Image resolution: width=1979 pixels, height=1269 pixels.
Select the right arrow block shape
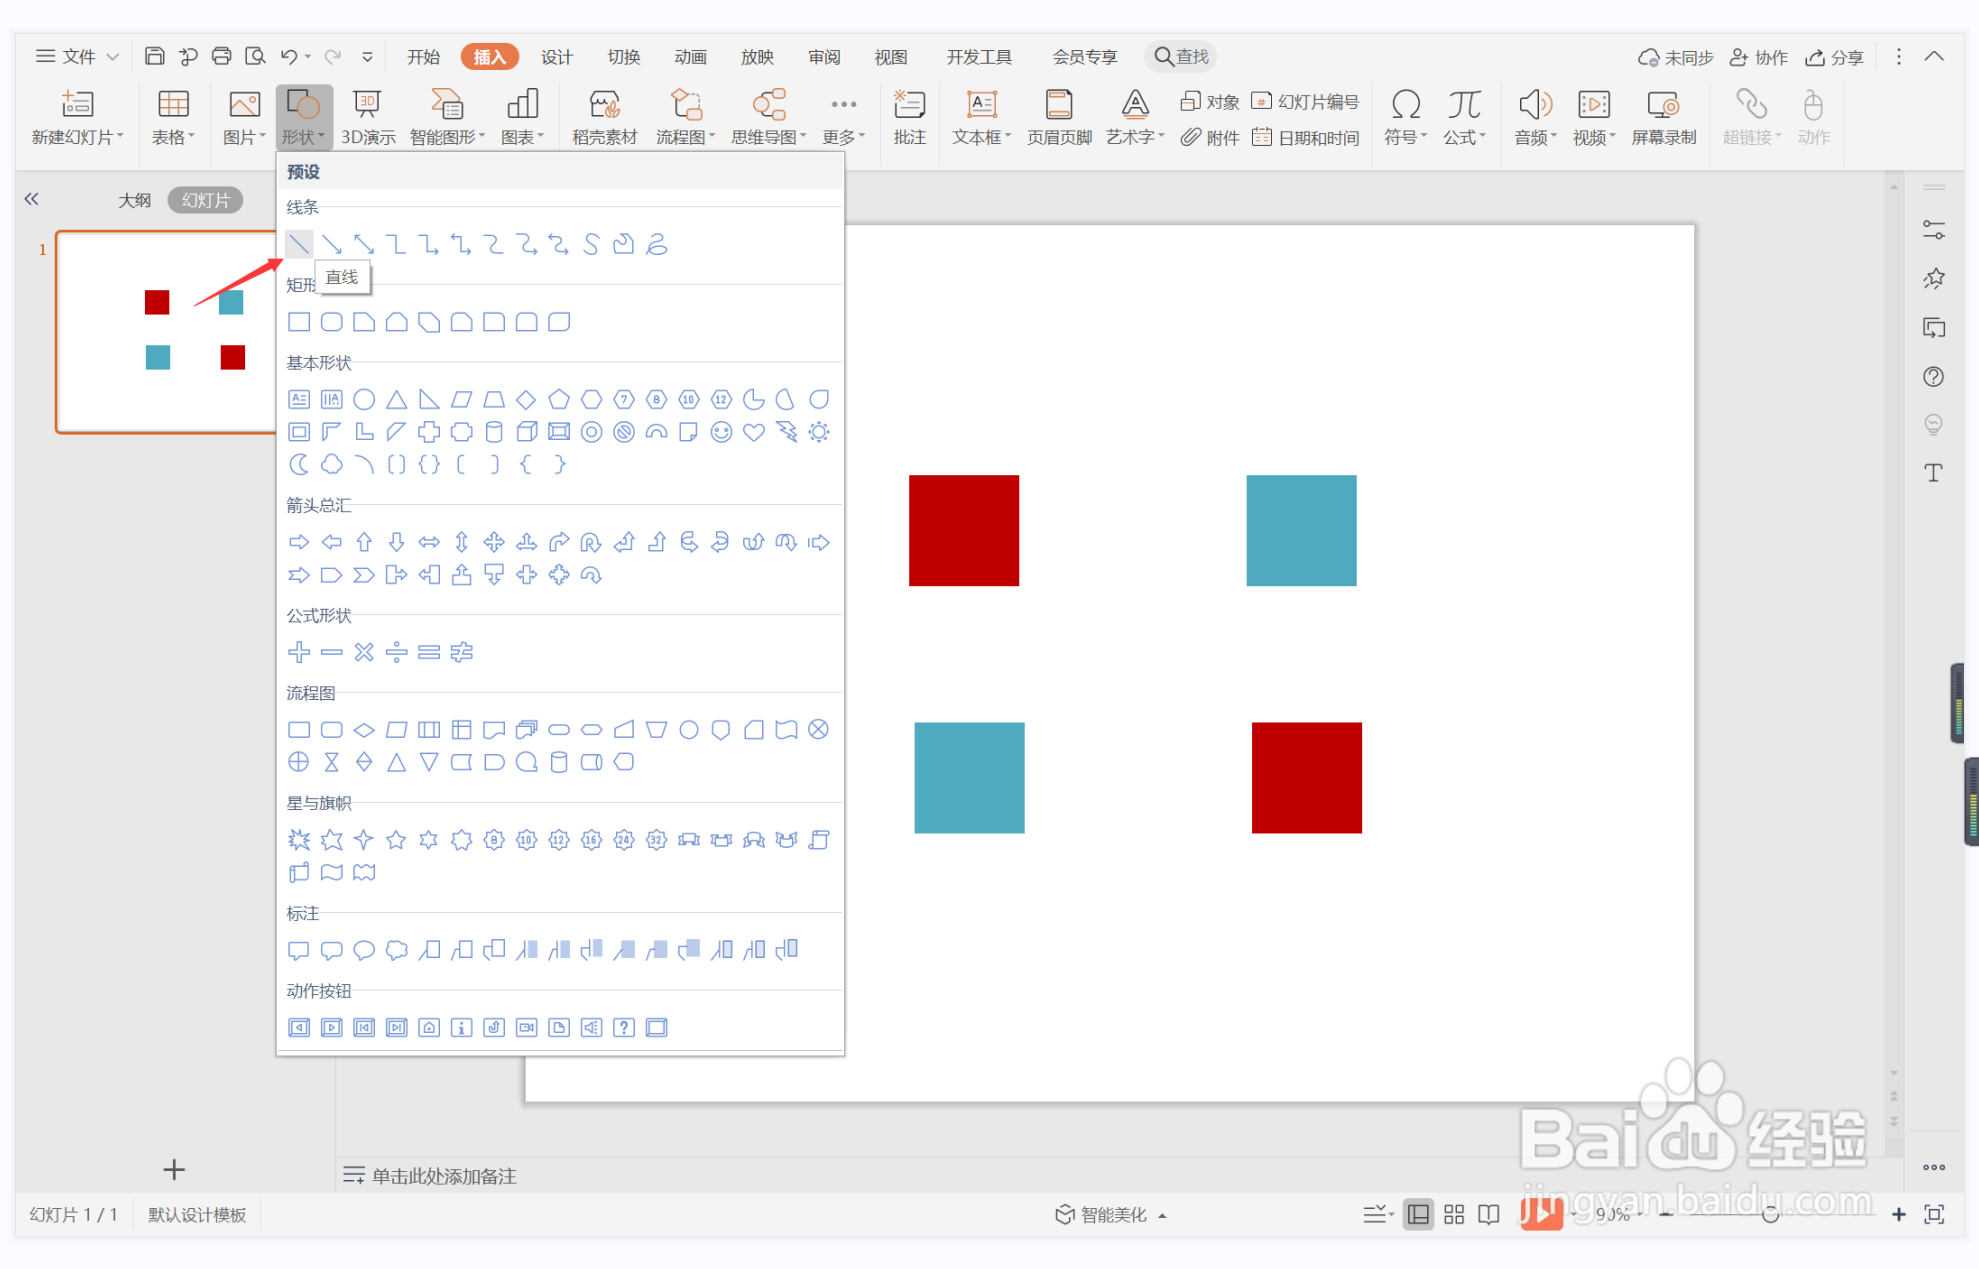299,542
